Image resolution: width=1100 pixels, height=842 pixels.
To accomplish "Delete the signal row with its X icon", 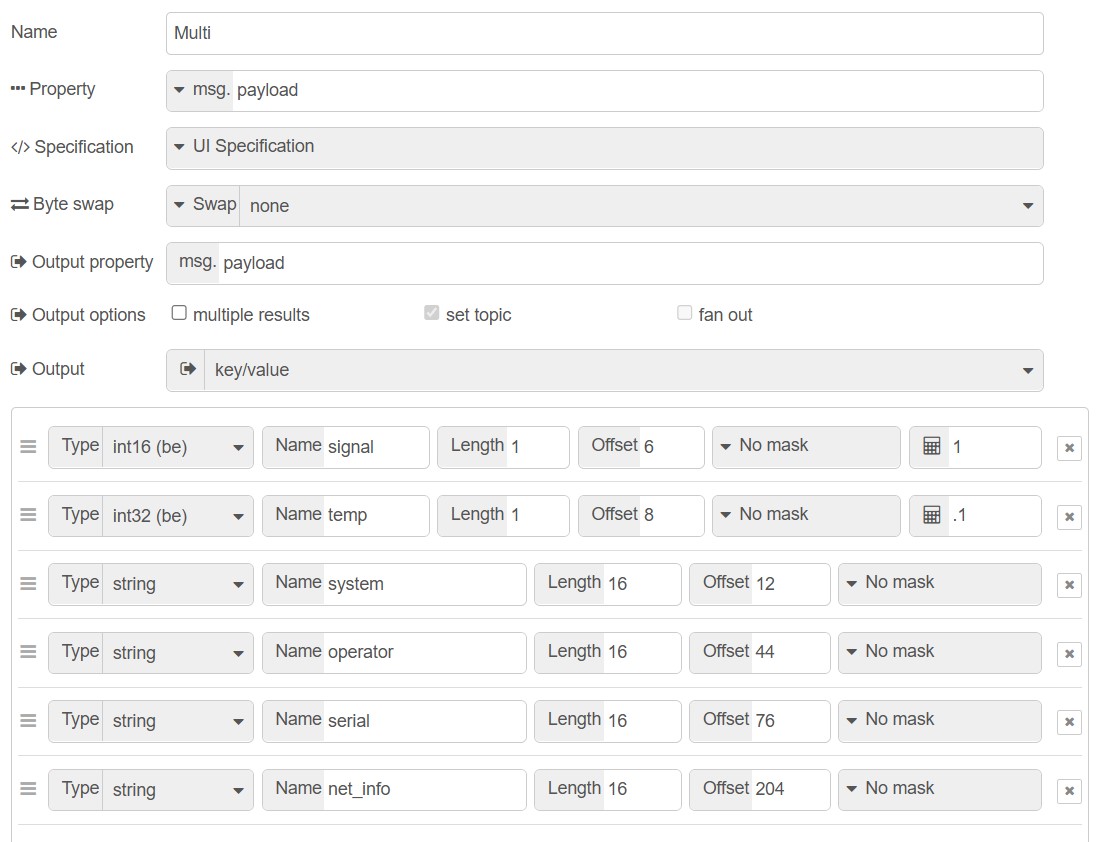I will [1069, 448].
